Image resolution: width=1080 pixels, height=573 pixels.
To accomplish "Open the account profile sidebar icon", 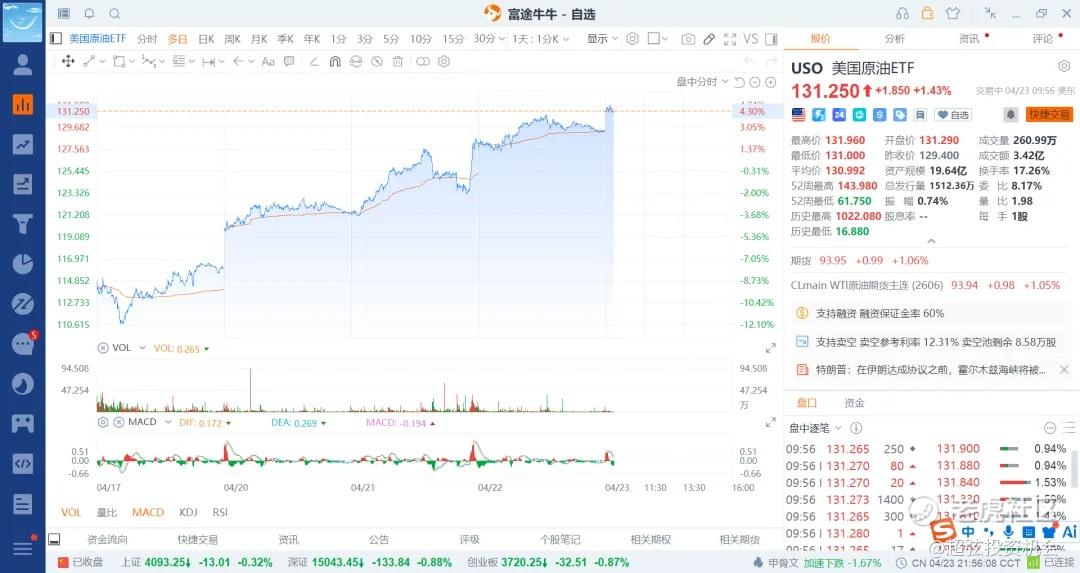I will pos(23,64).
